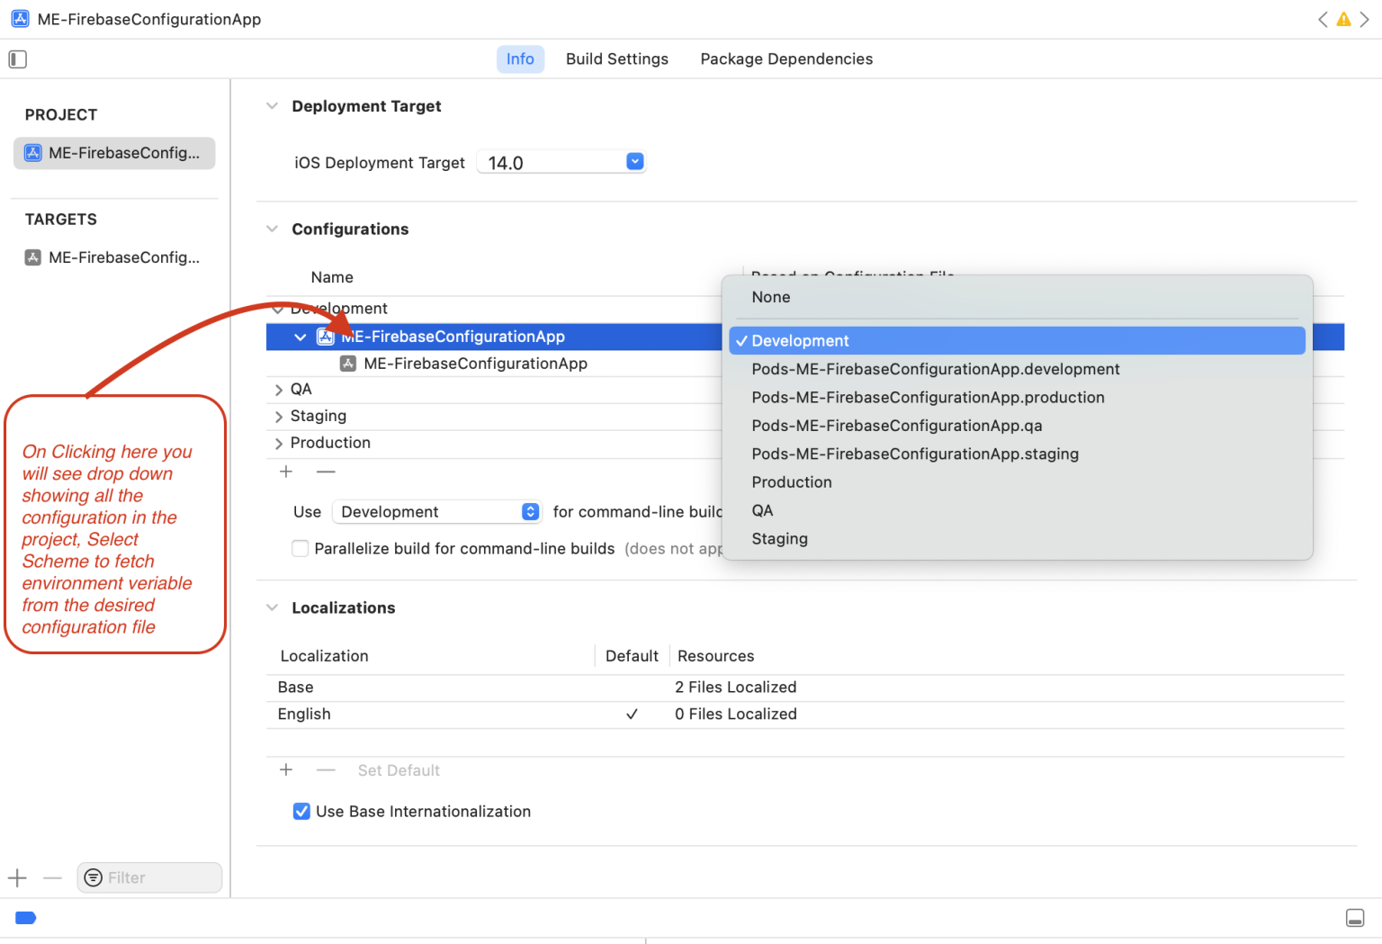Open the Package Dependencies tab
The width and height of the screenshot is (1382, 944).
[786, 59]
